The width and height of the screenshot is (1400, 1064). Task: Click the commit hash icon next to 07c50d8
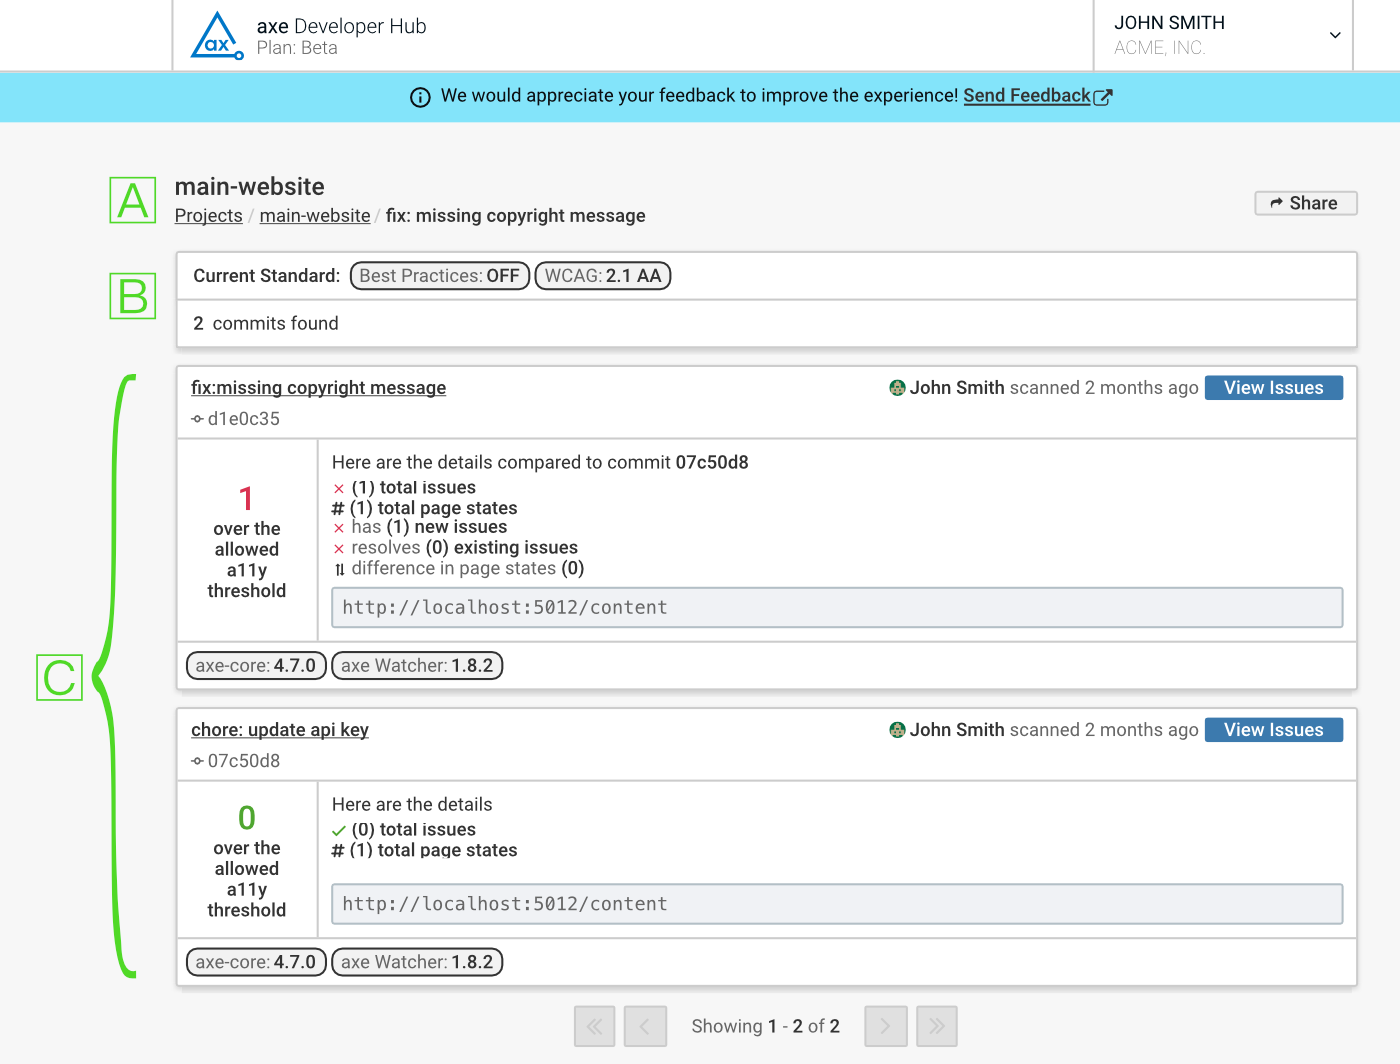196,761
